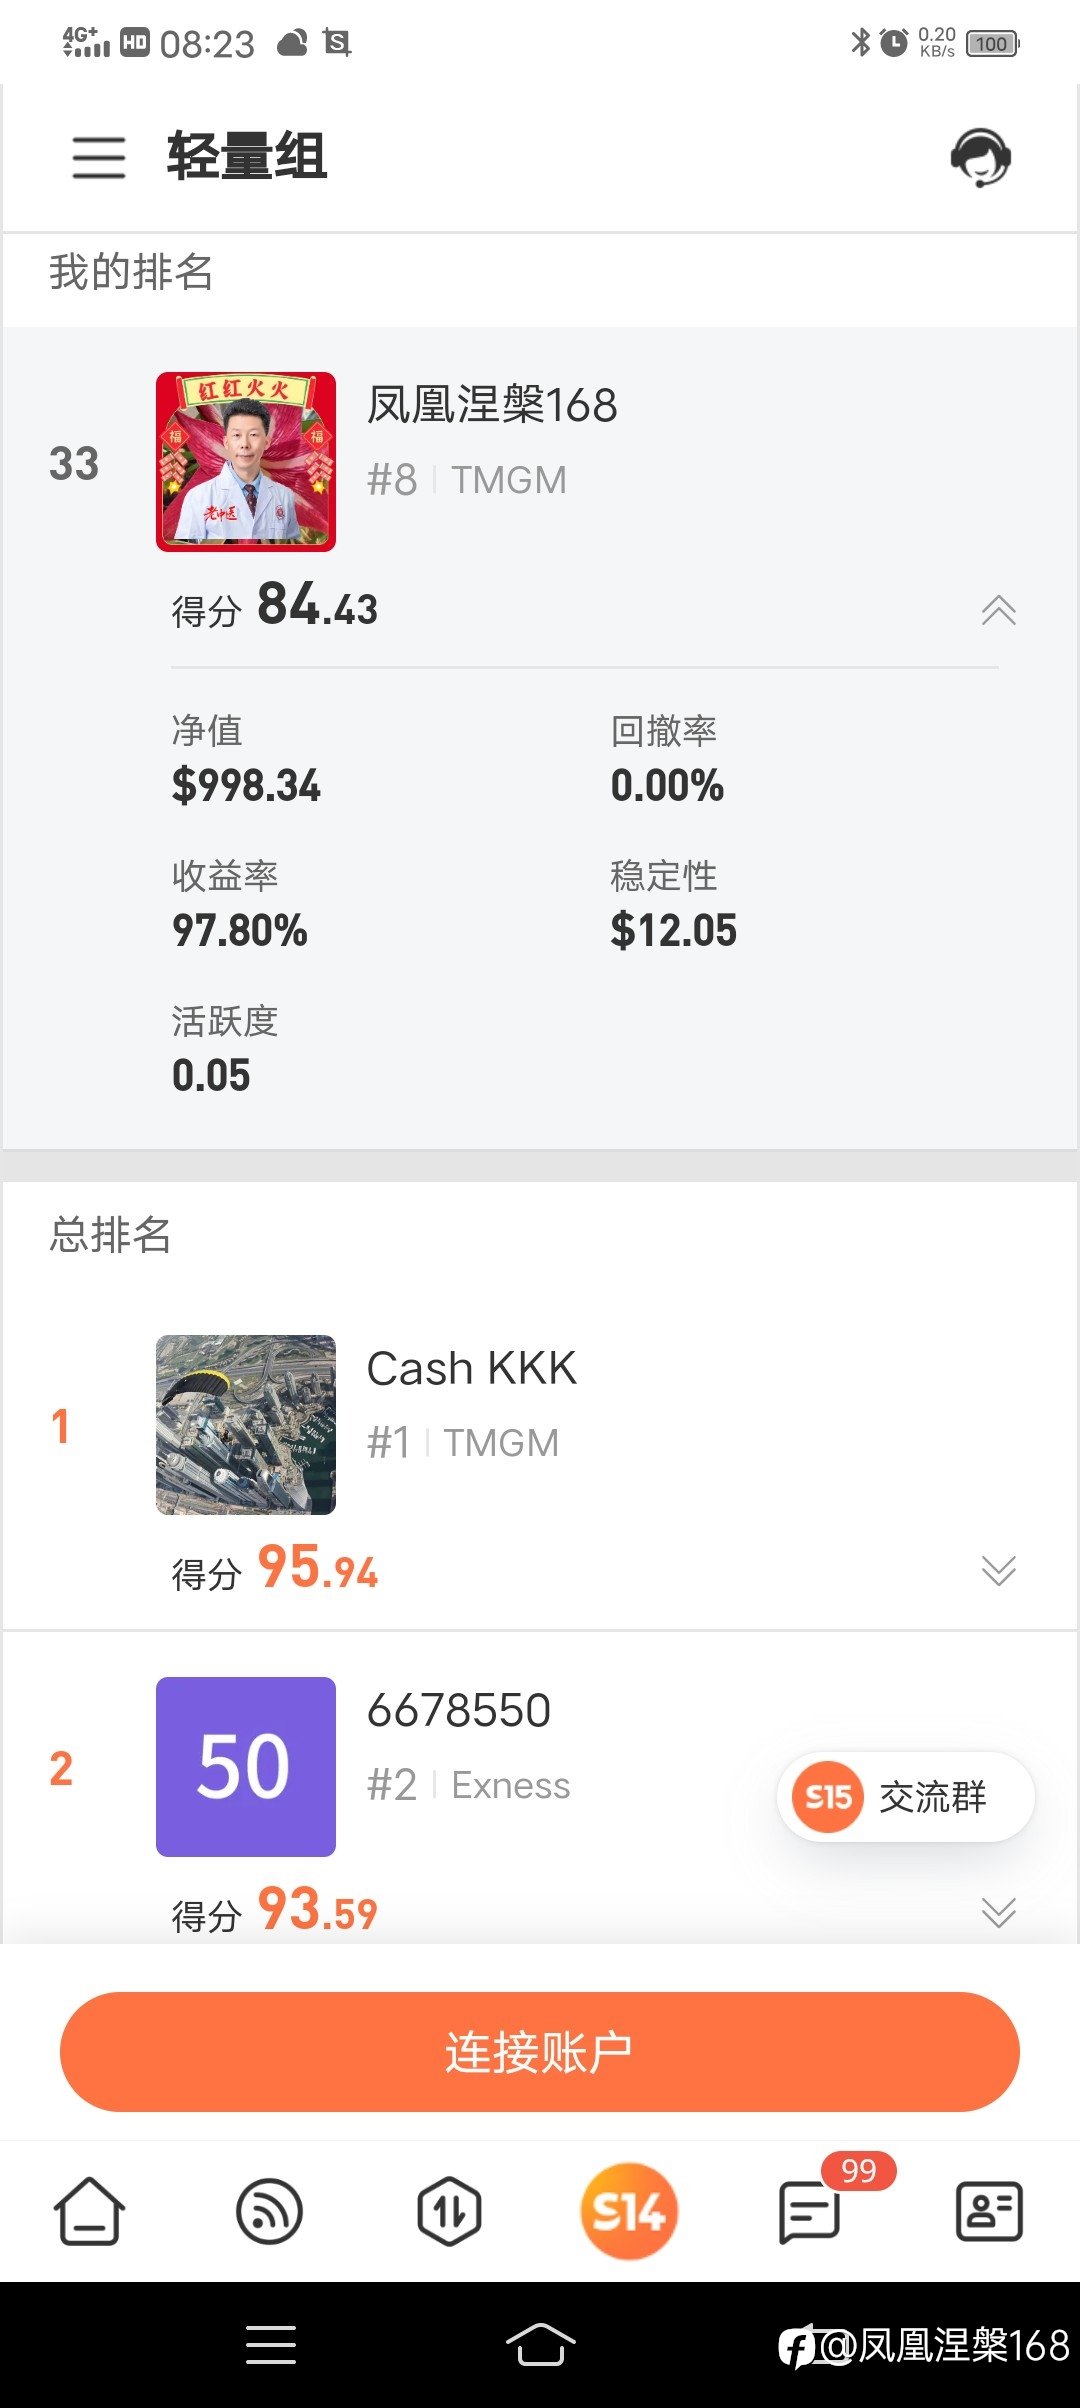Open the purple 50 avatar
Screen dimensions: 1080x2408
246,1767
